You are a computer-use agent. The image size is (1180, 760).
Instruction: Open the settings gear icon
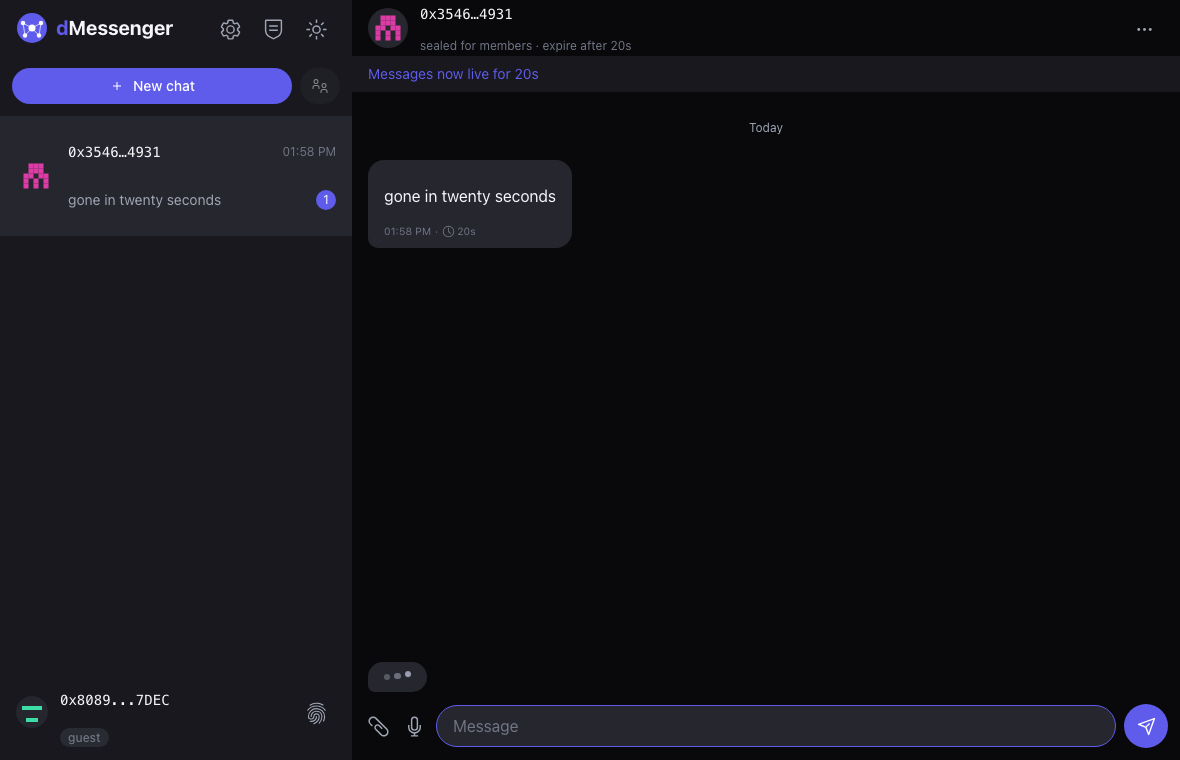point(230,29)
